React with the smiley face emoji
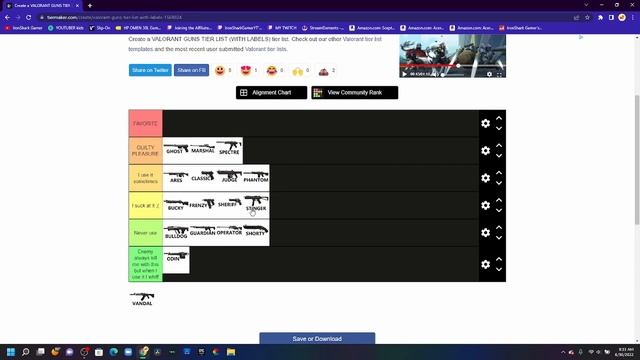Screen dimensions: 640x360 220,71
